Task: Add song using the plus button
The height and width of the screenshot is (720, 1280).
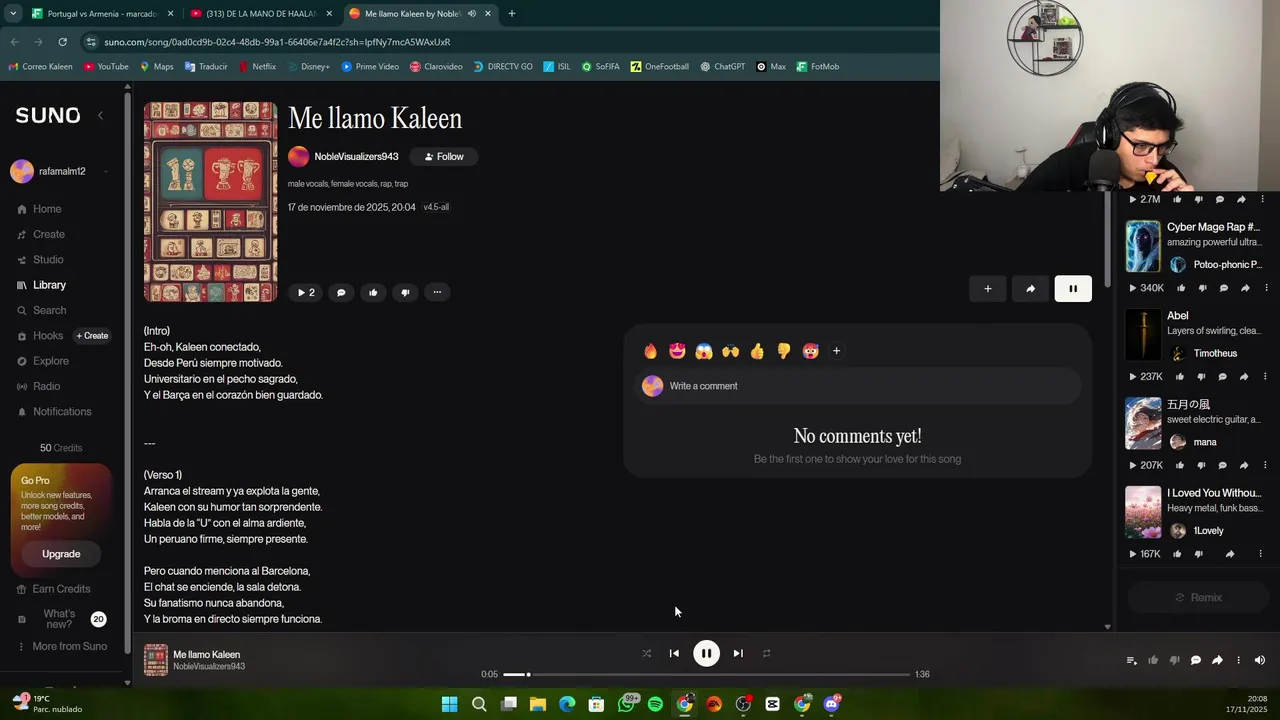Action: click(x=987, y=289)
